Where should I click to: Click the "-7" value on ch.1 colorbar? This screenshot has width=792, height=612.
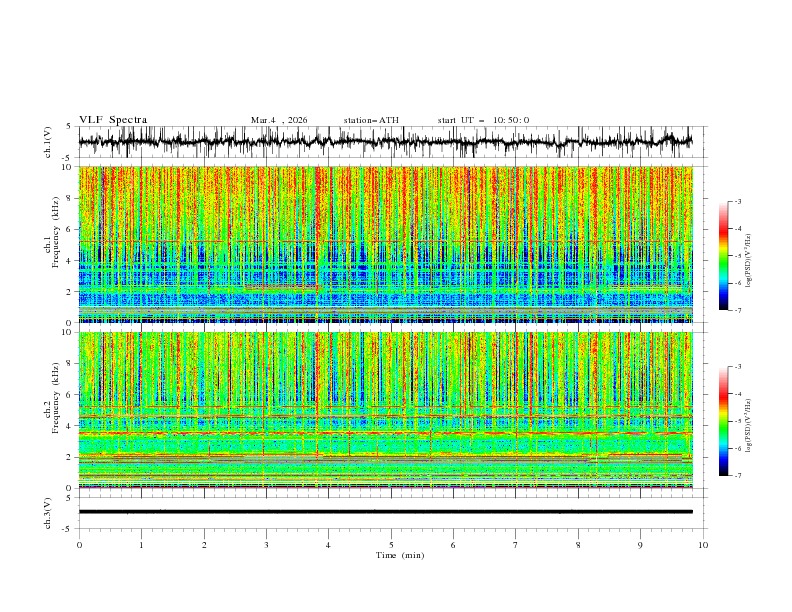point(738,310)
